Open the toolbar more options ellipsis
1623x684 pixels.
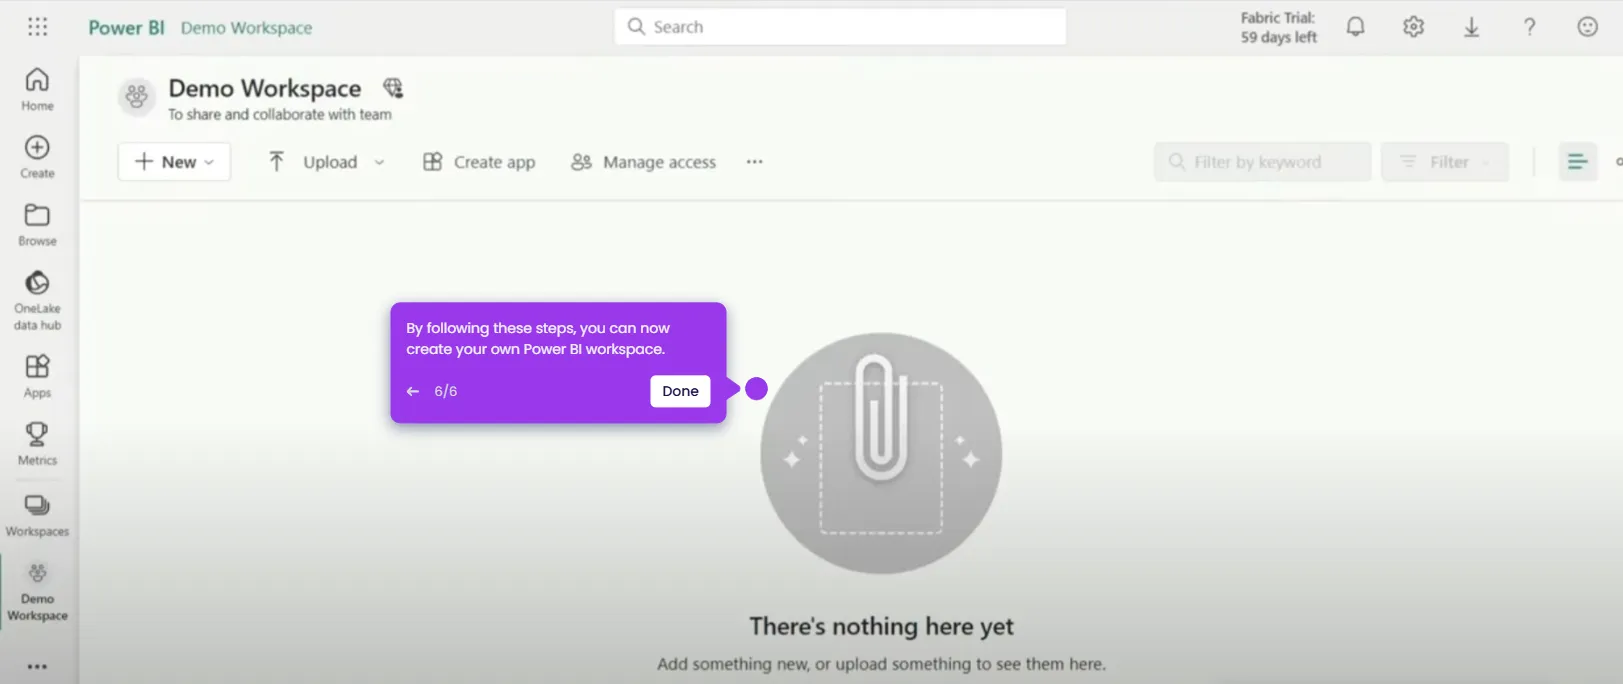[754, 162]
